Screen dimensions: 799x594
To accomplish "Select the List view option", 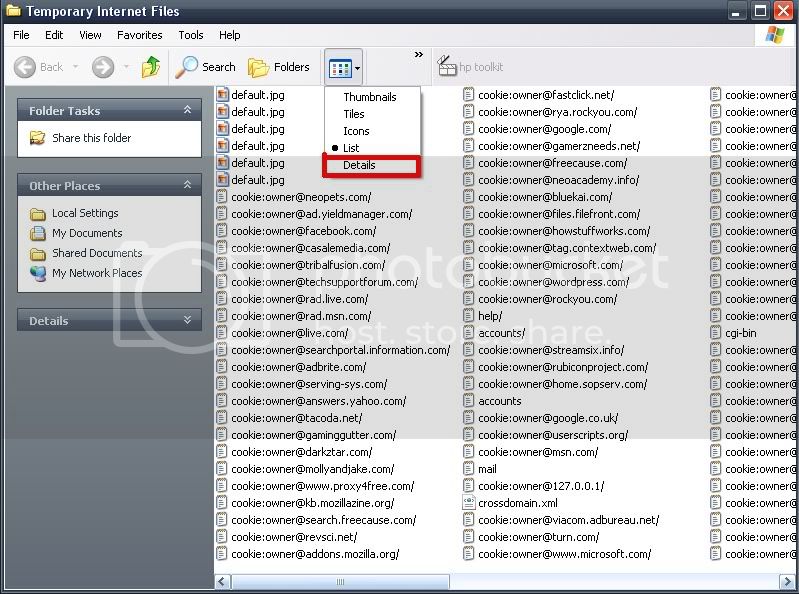I will (x=351, y=148).
